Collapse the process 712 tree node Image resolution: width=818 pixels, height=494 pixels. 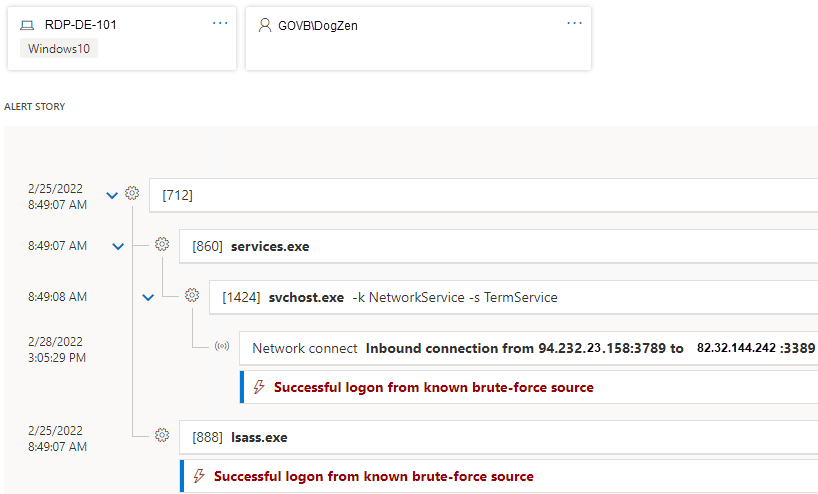[x=111, y=195]
